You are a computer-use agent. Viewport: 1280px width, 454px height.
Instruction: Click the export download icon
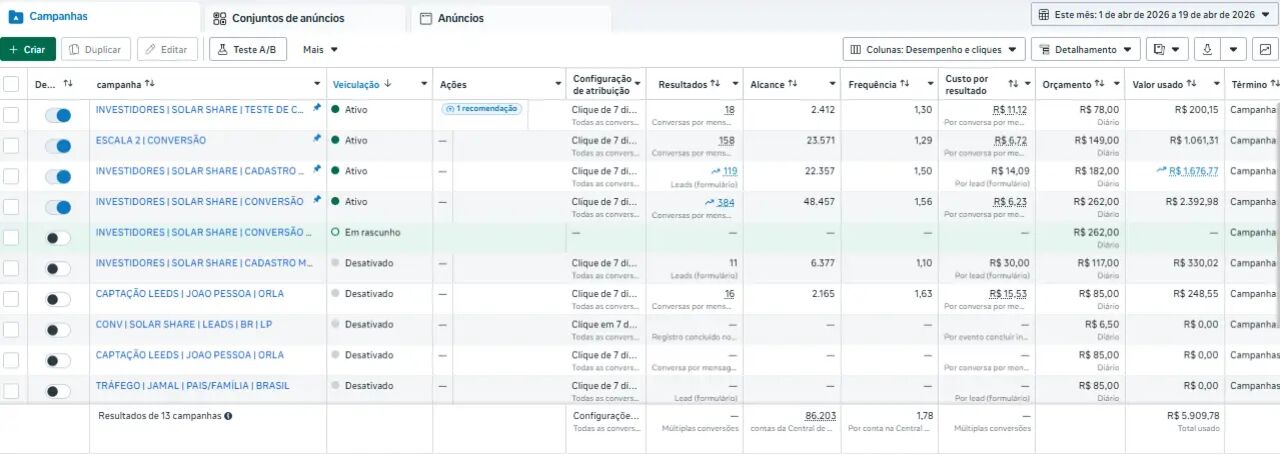1208,49
